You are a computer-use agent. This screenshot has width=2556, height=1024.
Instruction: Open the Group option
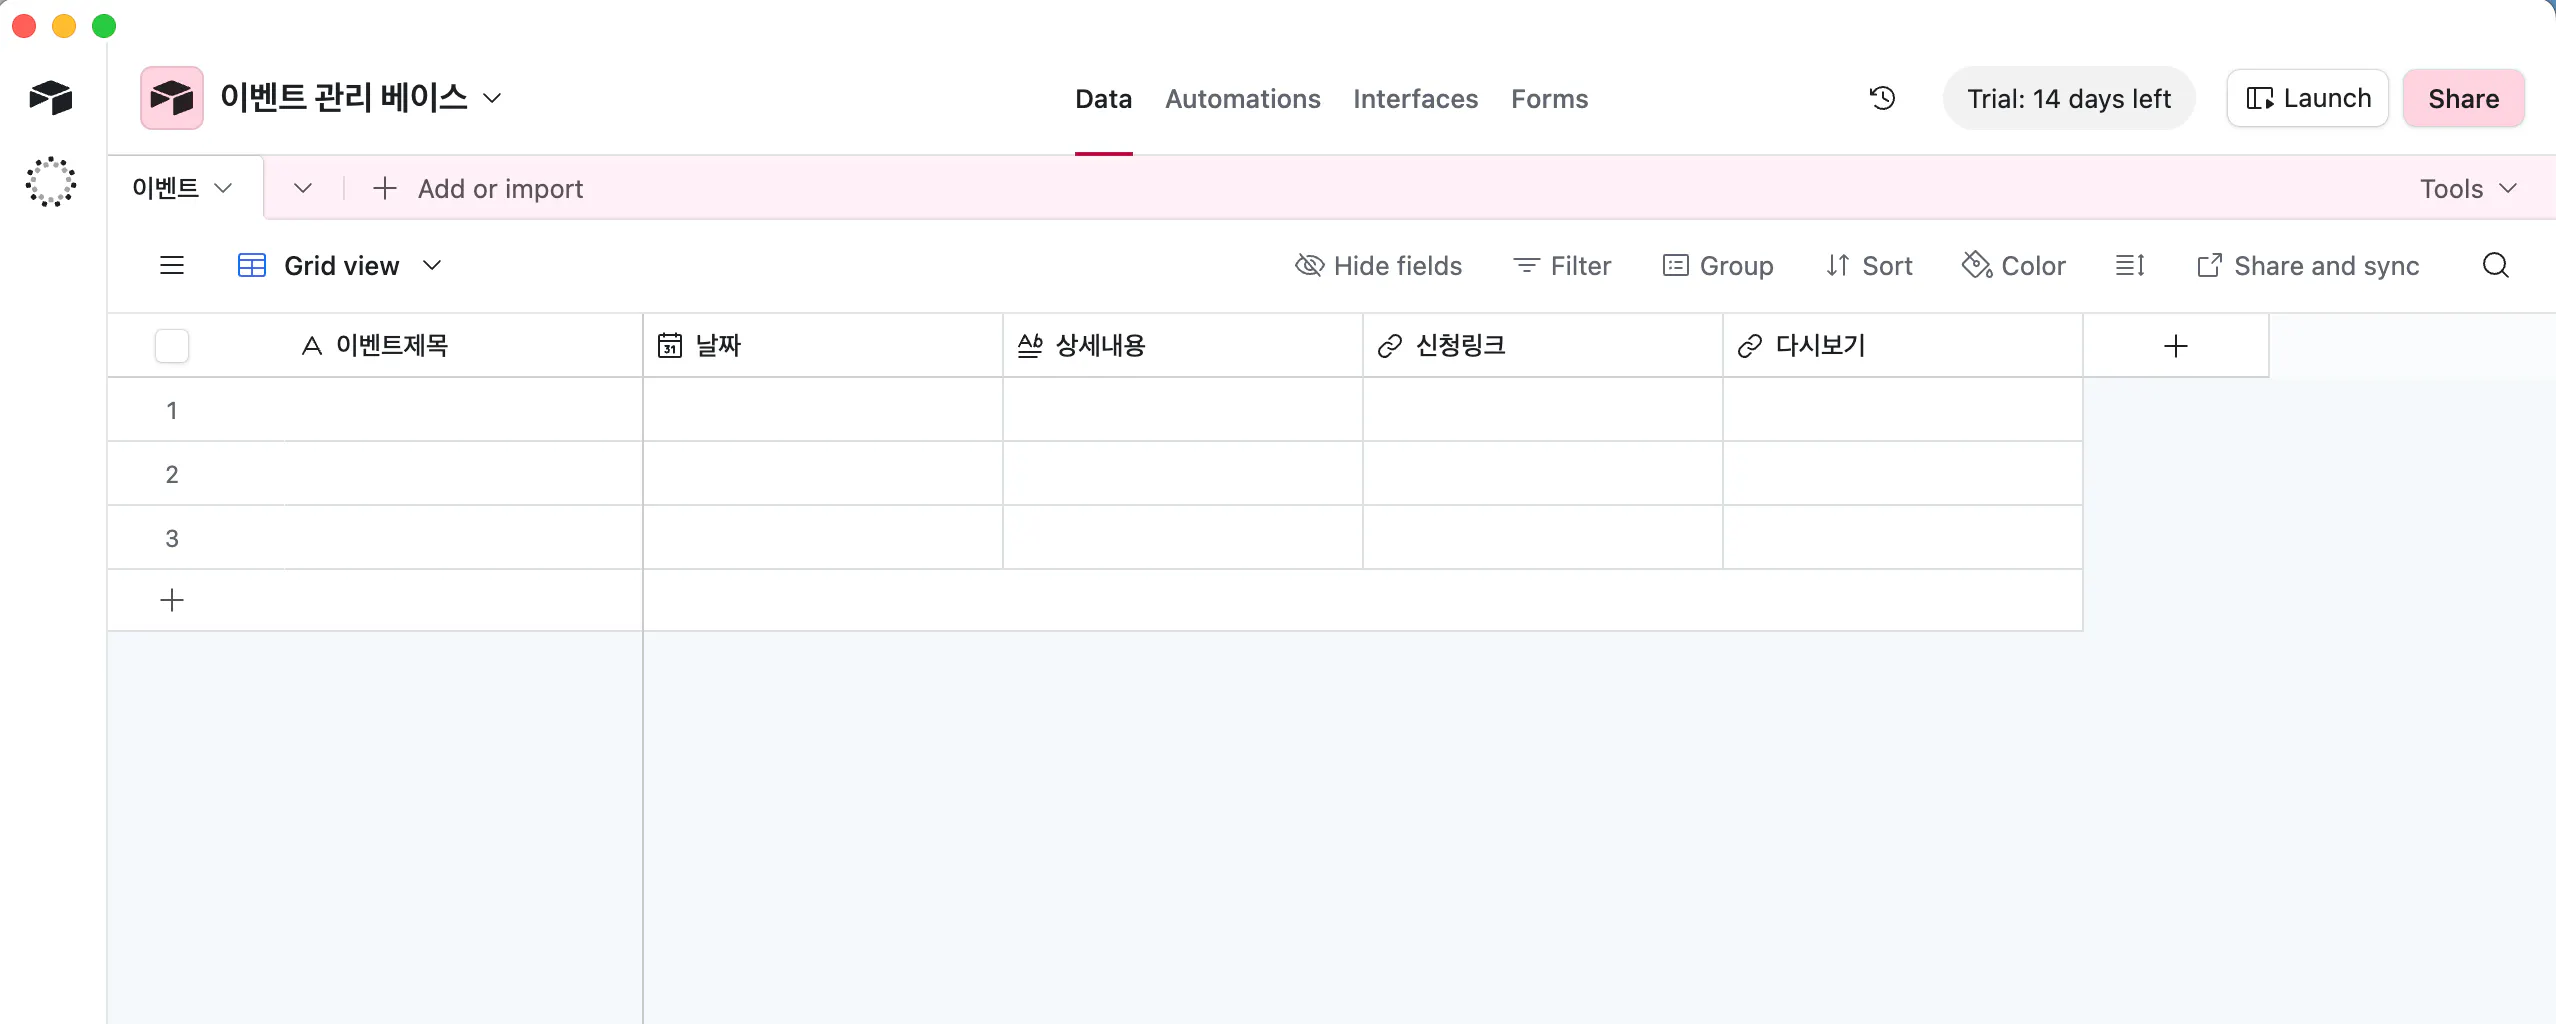(x=1718, y=265)
